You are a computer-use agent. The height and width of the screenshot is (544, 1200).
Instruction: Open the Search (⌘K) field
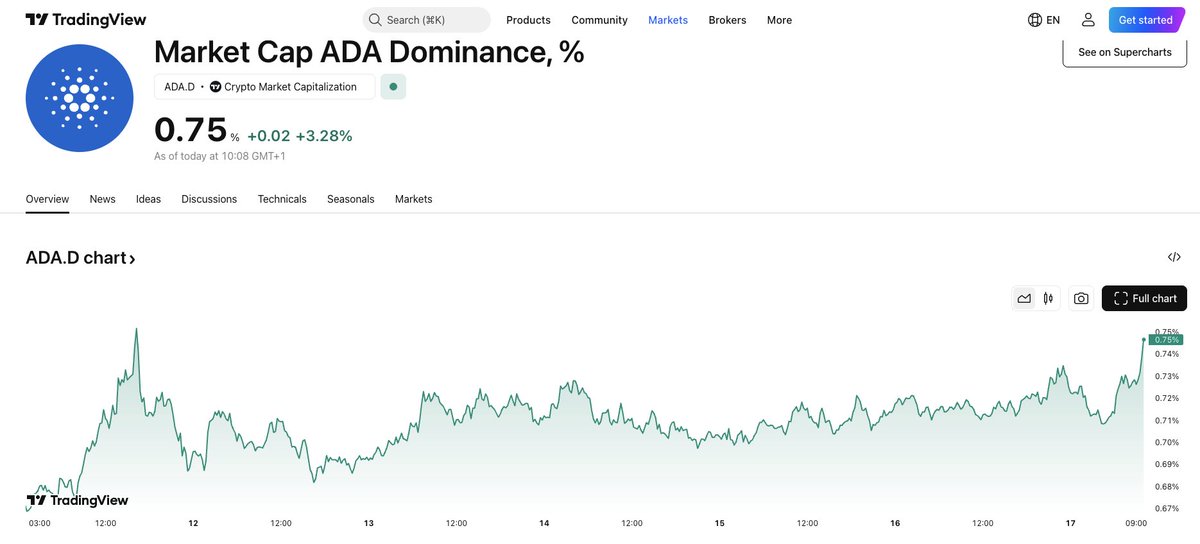pos(427,20)
